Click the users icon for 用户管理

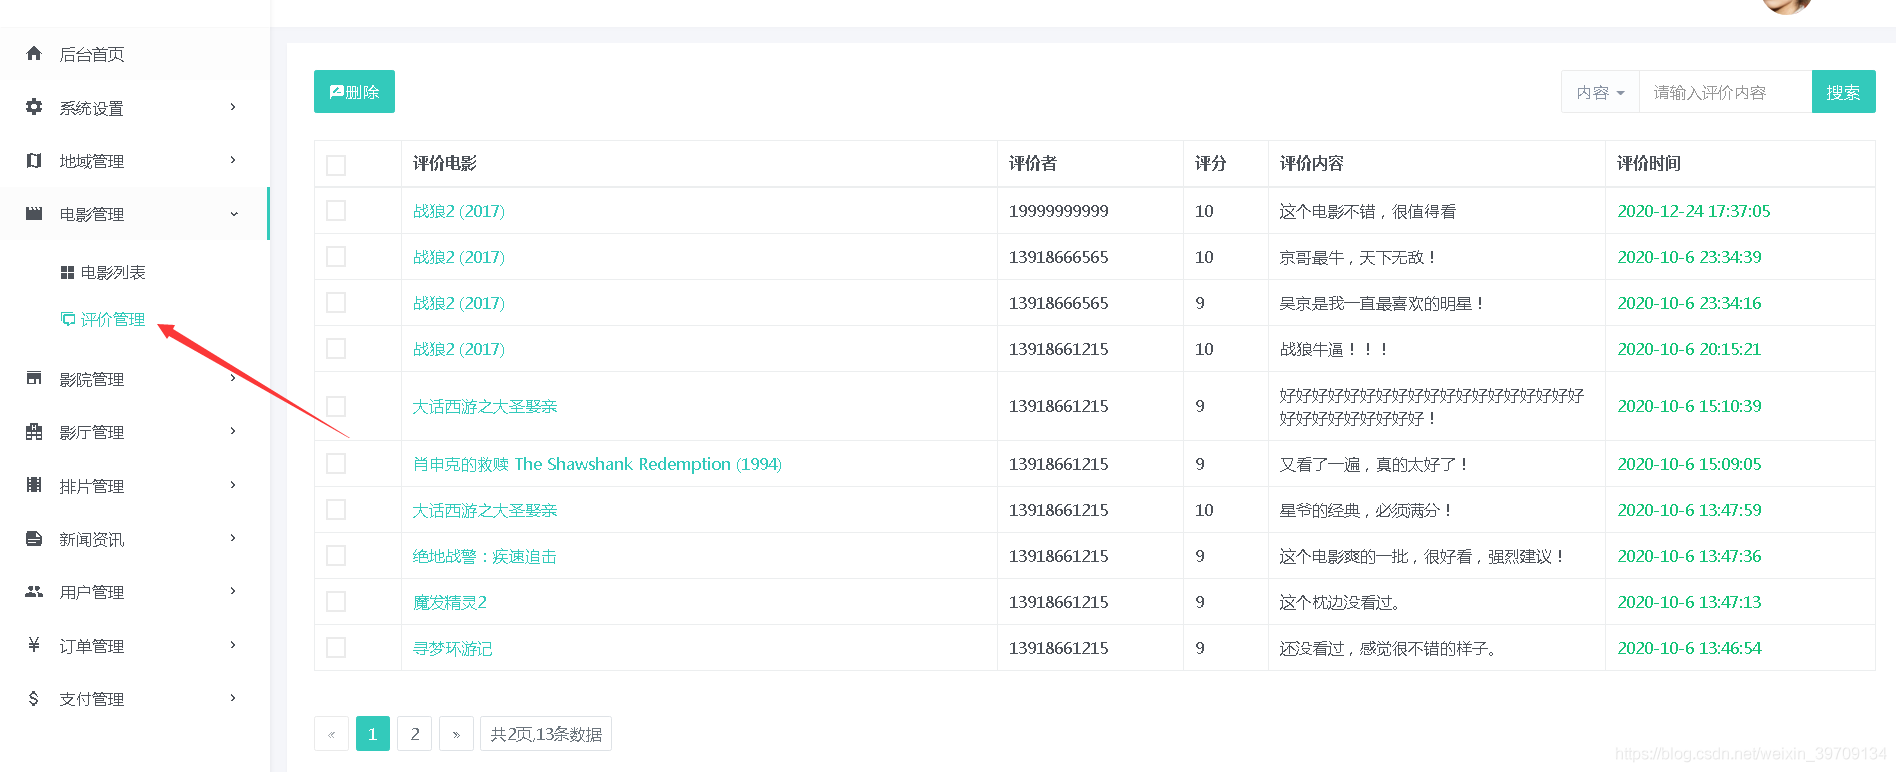(x=34, y=592)
